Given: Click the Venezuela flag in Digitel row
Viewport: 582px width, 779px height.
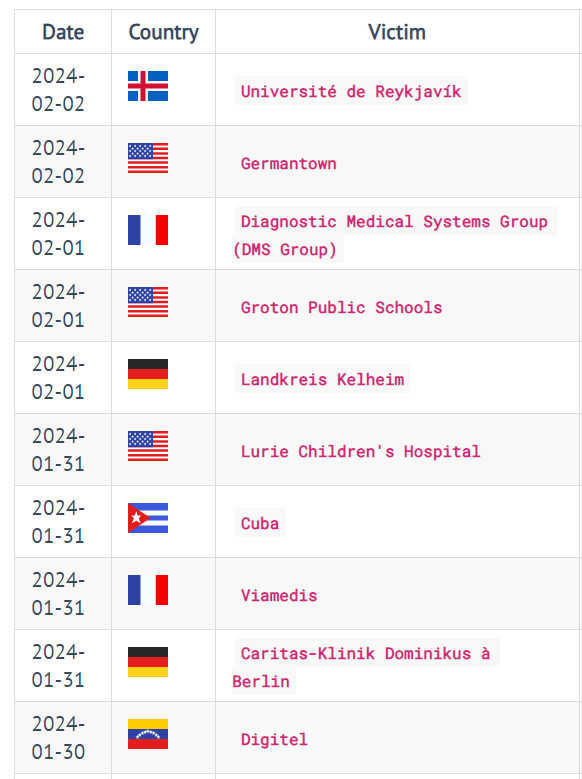Looking at the screenshot, I should 148,734.
